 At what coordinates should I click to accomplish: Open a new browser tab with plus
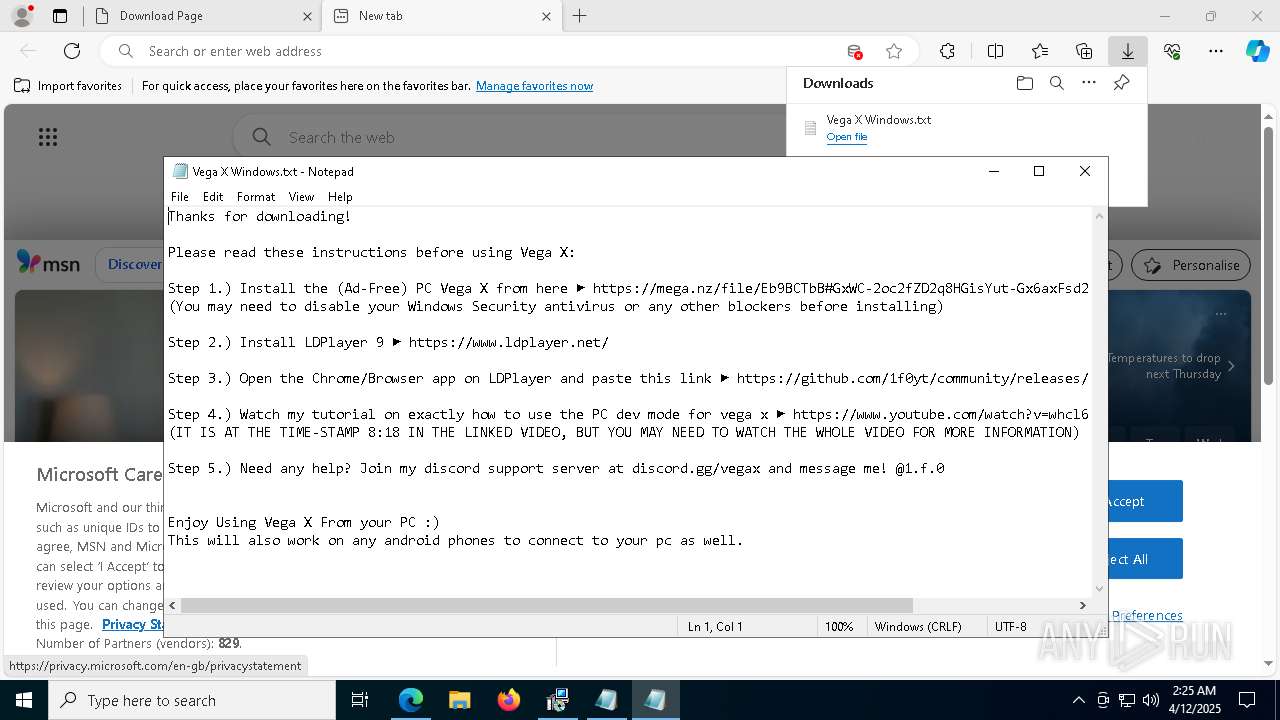click(x=579, y=16)
